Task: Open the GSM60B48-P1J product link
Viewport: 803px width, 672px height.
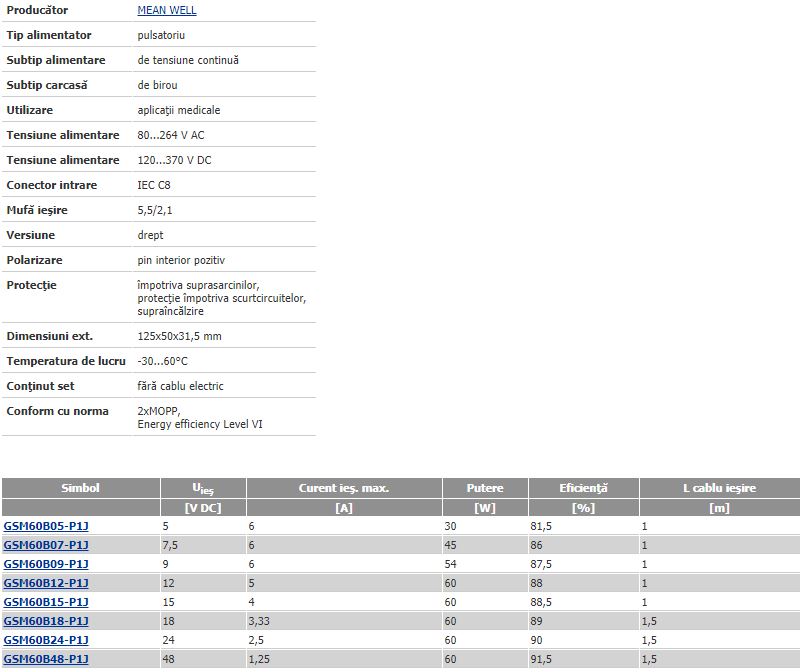Action: [46, 659]
